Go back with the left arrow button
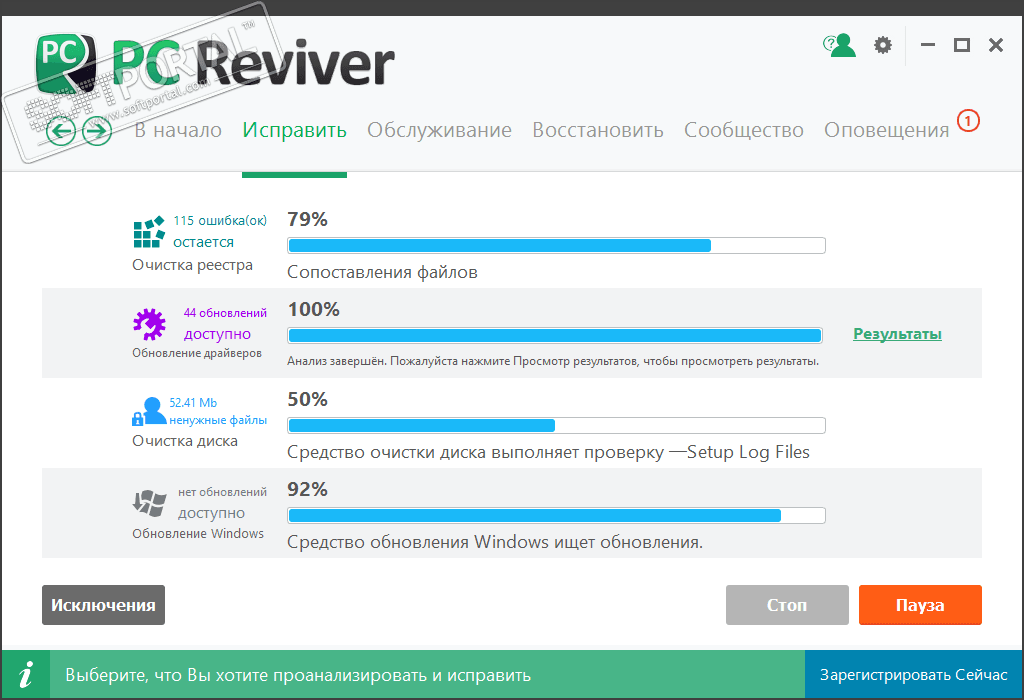Image resolution: width=1024 pixels, height=700 pixels. 61,131
